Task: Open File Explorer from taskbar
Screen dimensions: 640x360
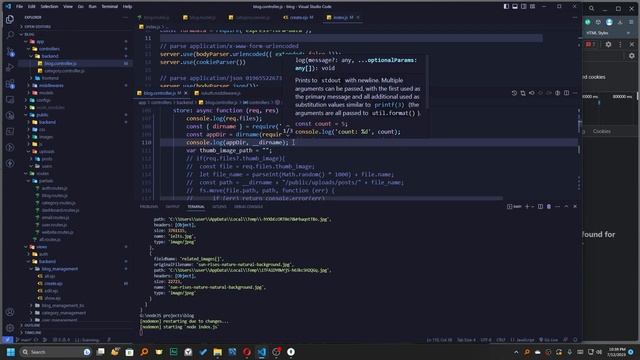Action: point(218,352)
